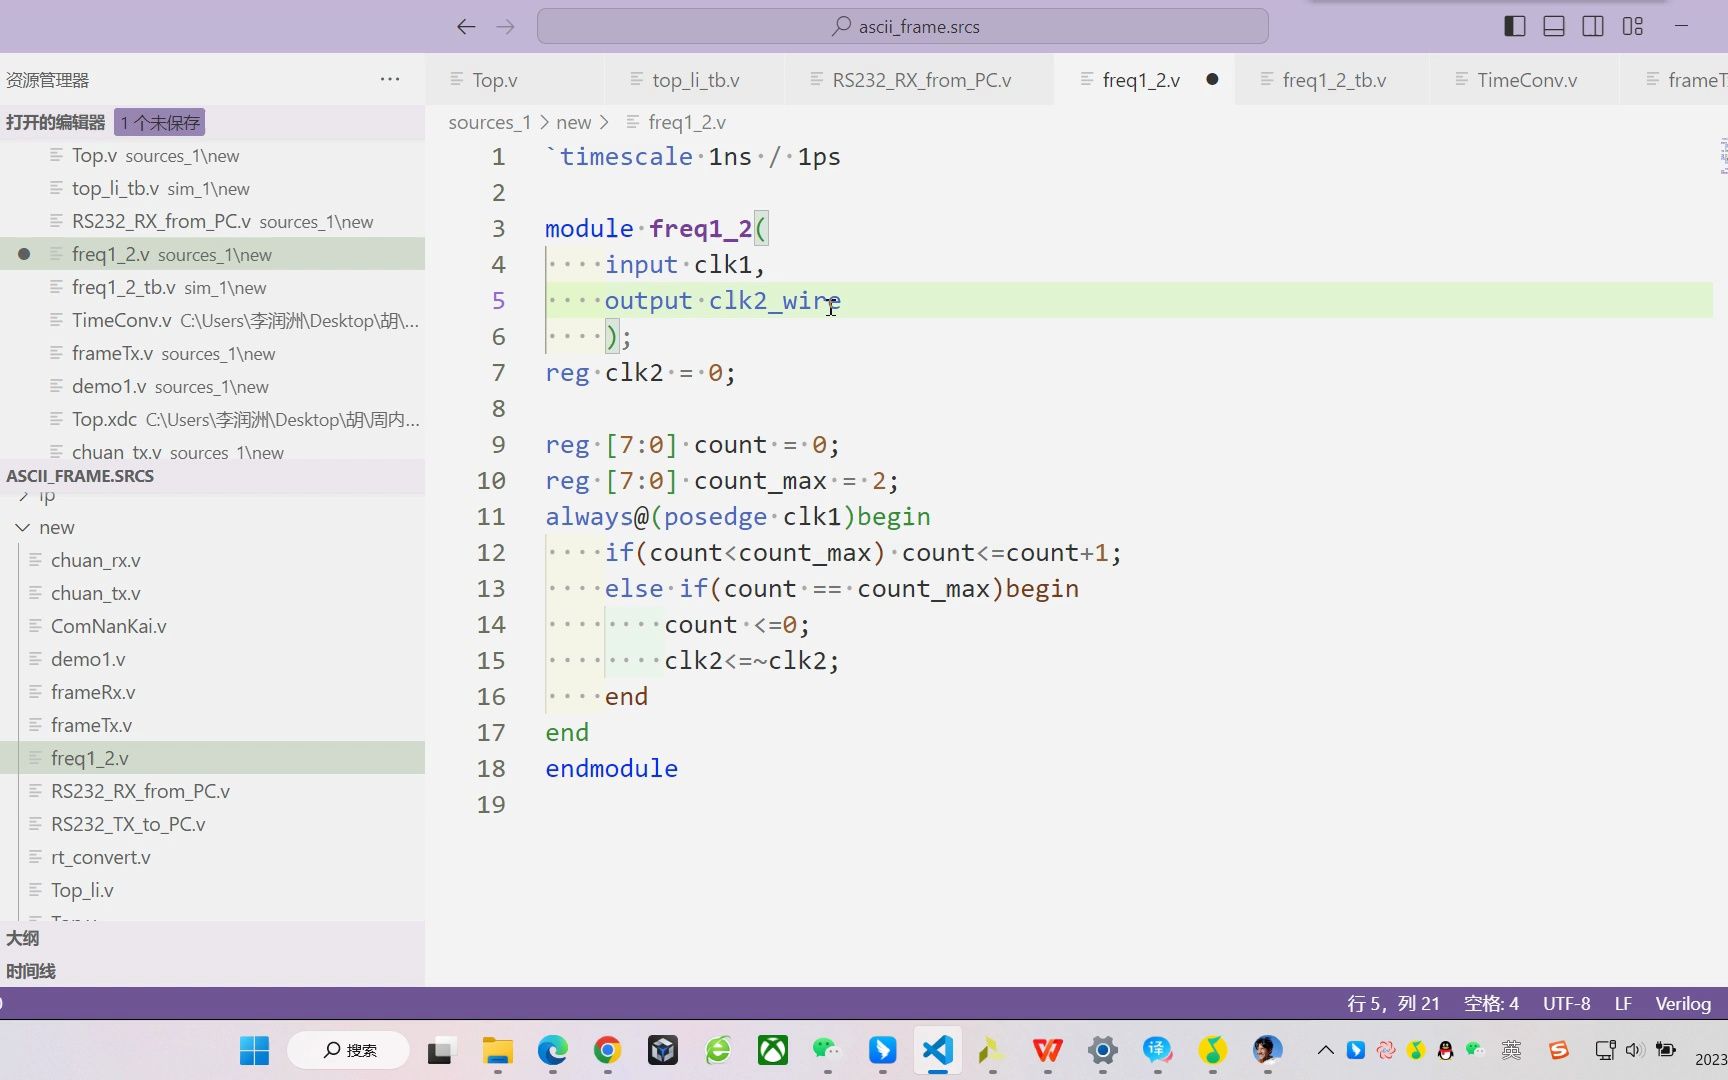Switch to the top_li_tb.v tab
Image resolution: width=1728 pixels, height=1080 pixels.
click(x=695, y=80)
